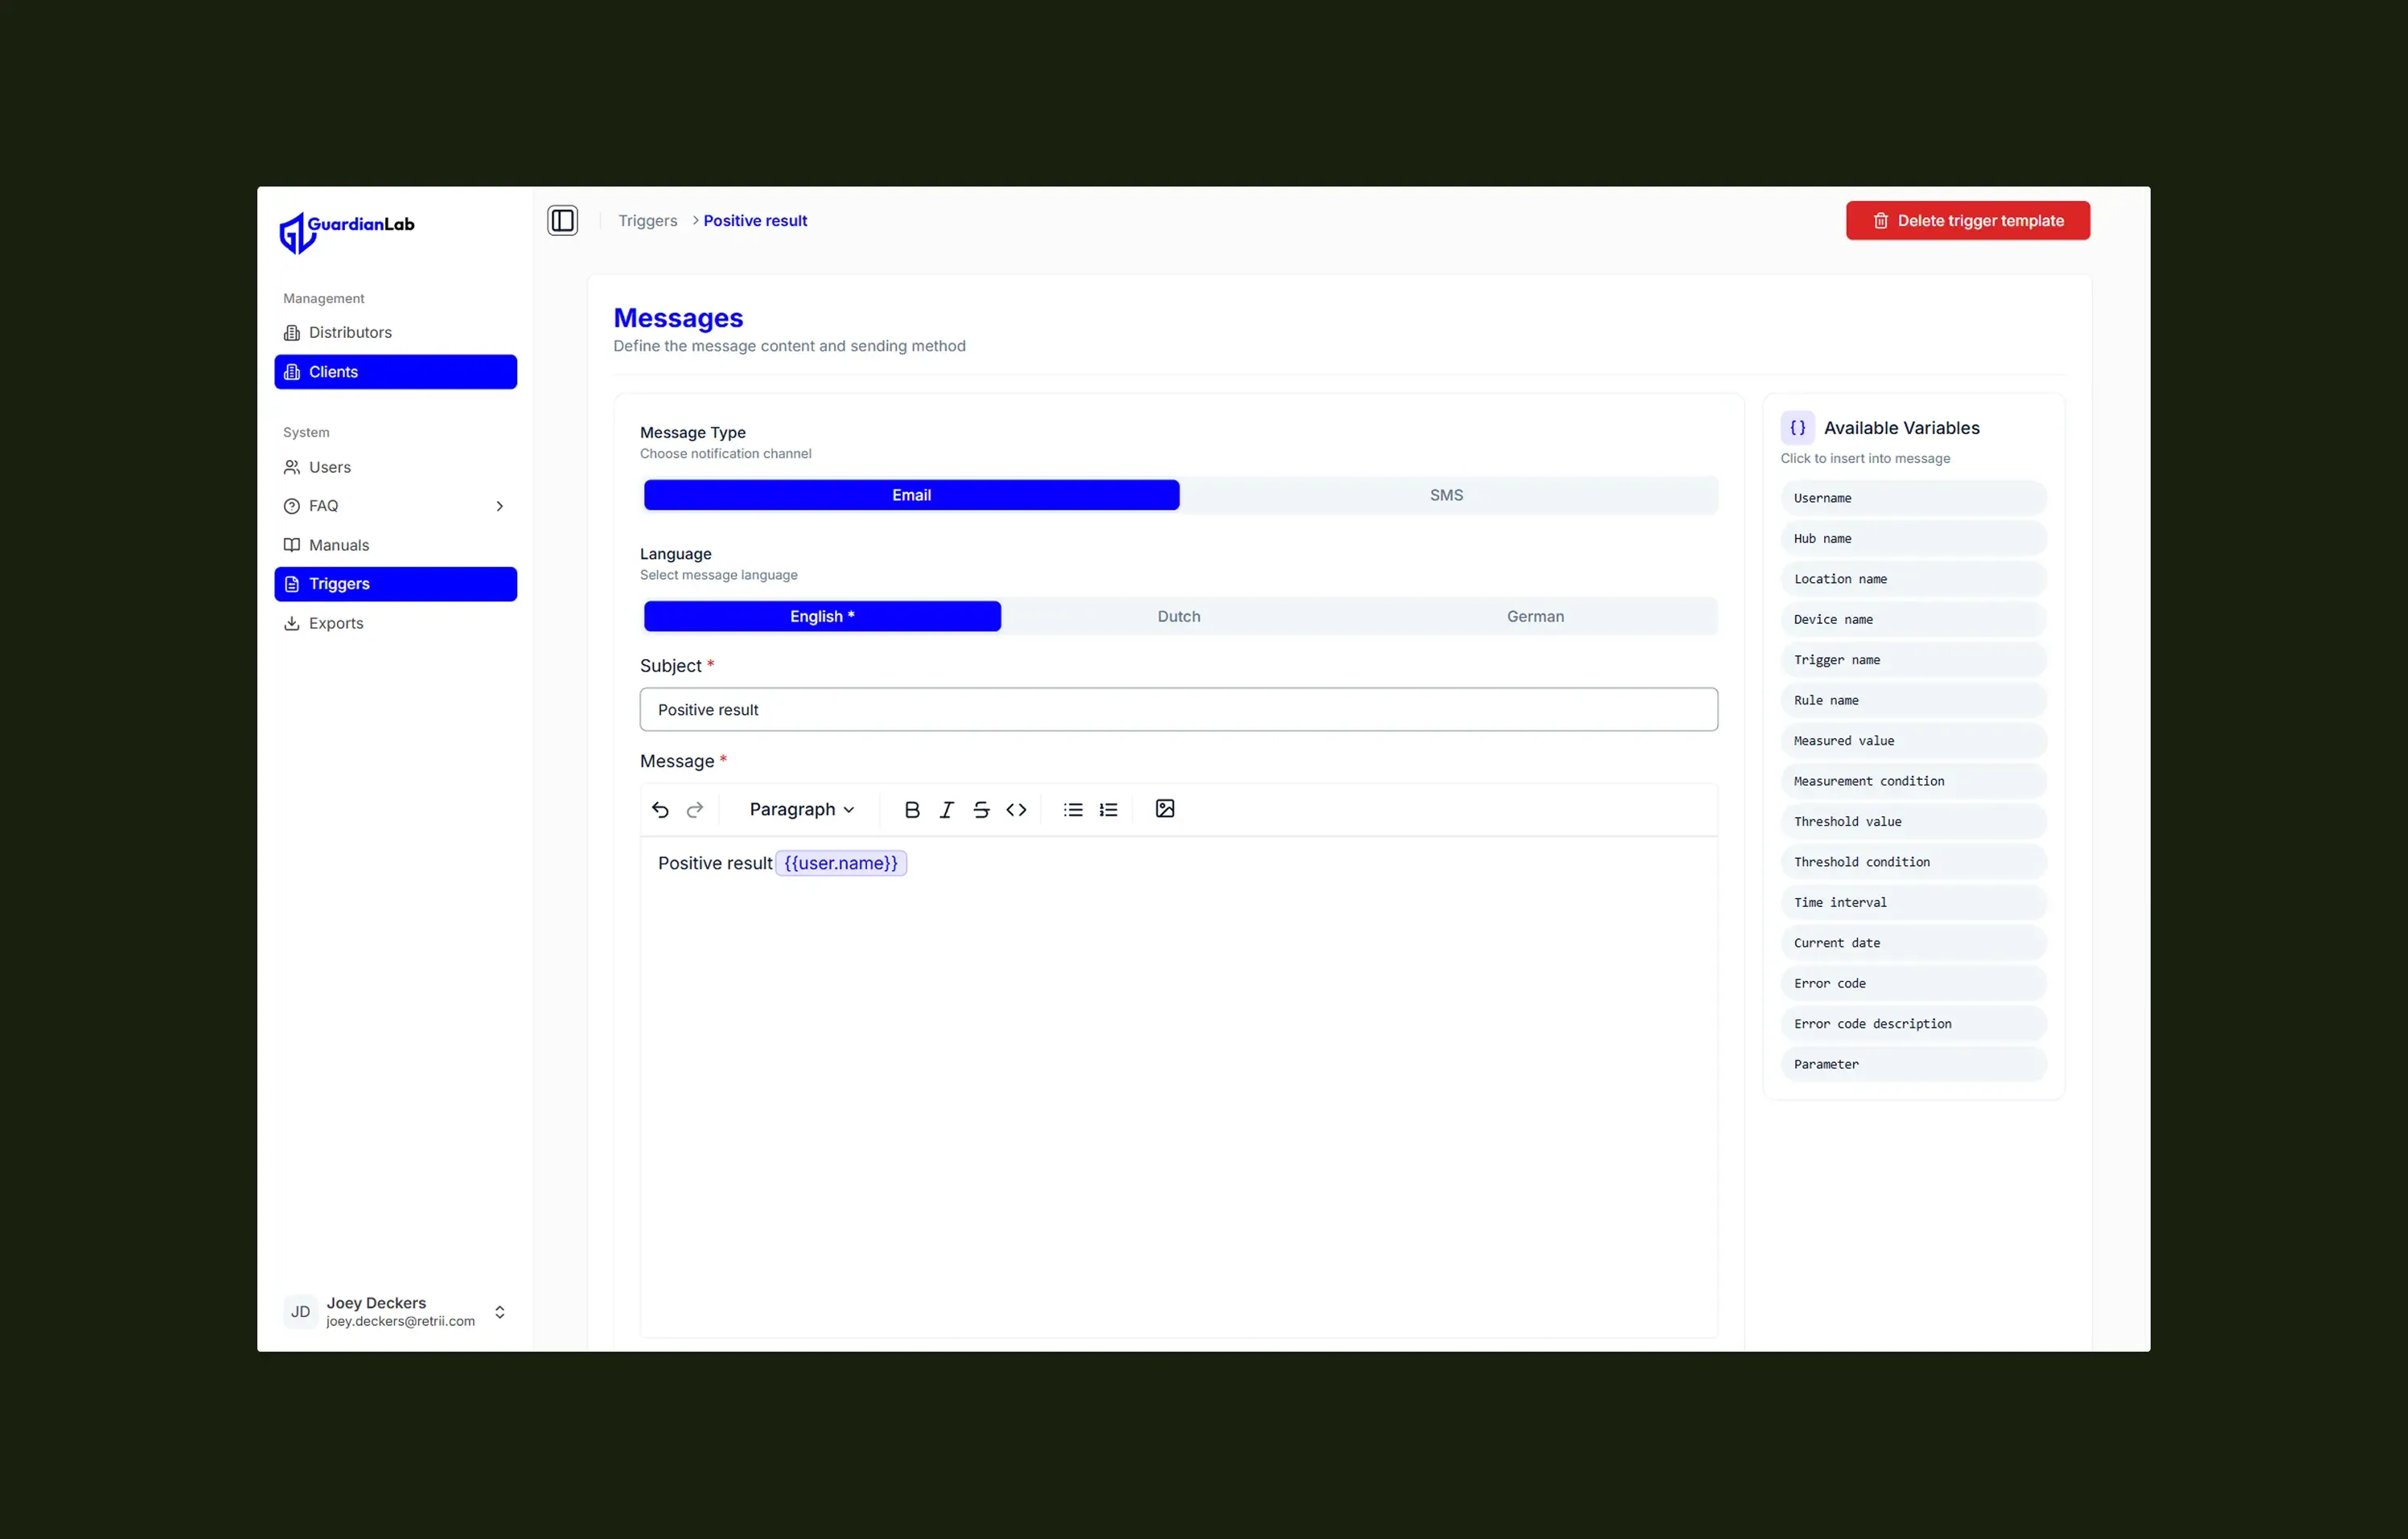Insert a numbered list
Image resolution: width=2408 pixels, height=1539 pixels.
coord(1108,809)
